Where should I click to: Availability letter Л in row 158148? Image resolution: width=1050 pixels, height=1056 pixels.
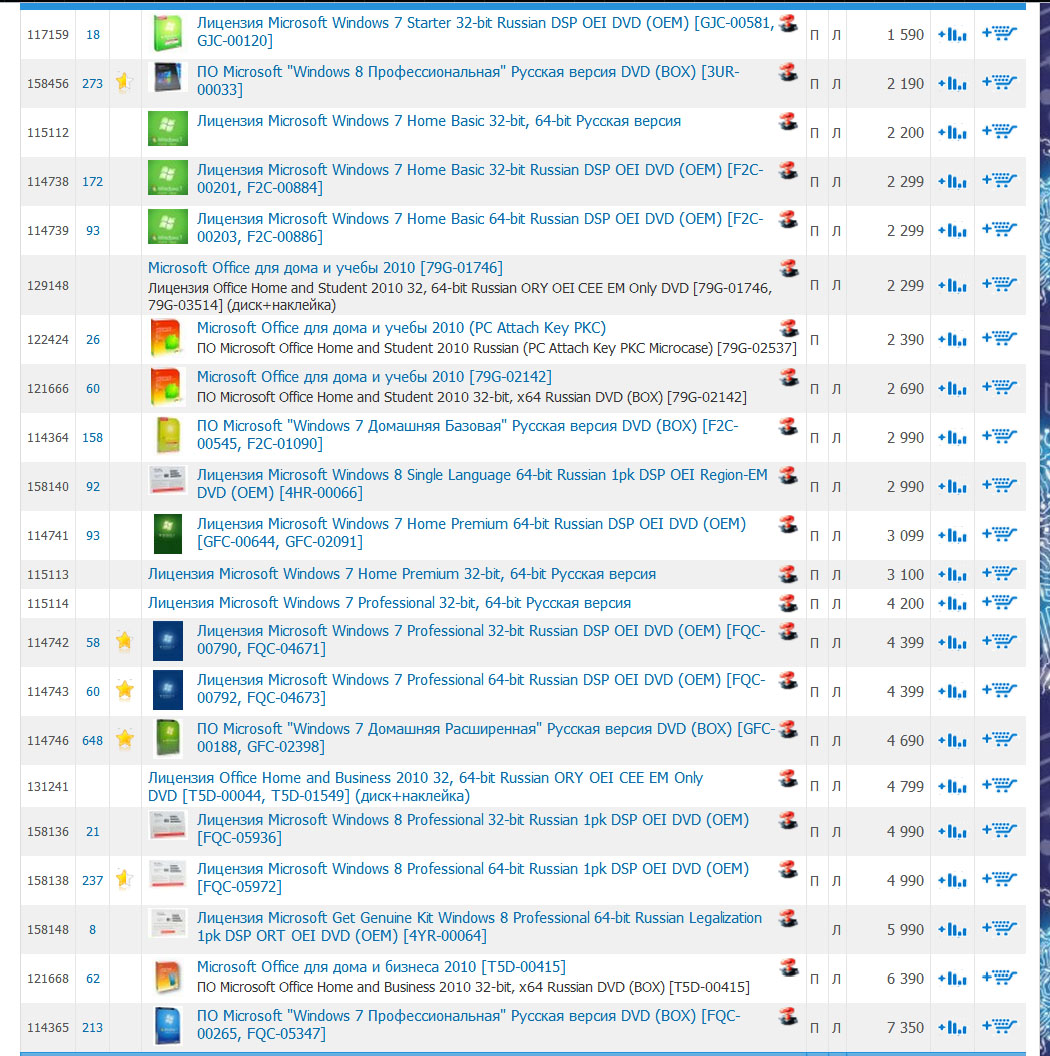836,930
